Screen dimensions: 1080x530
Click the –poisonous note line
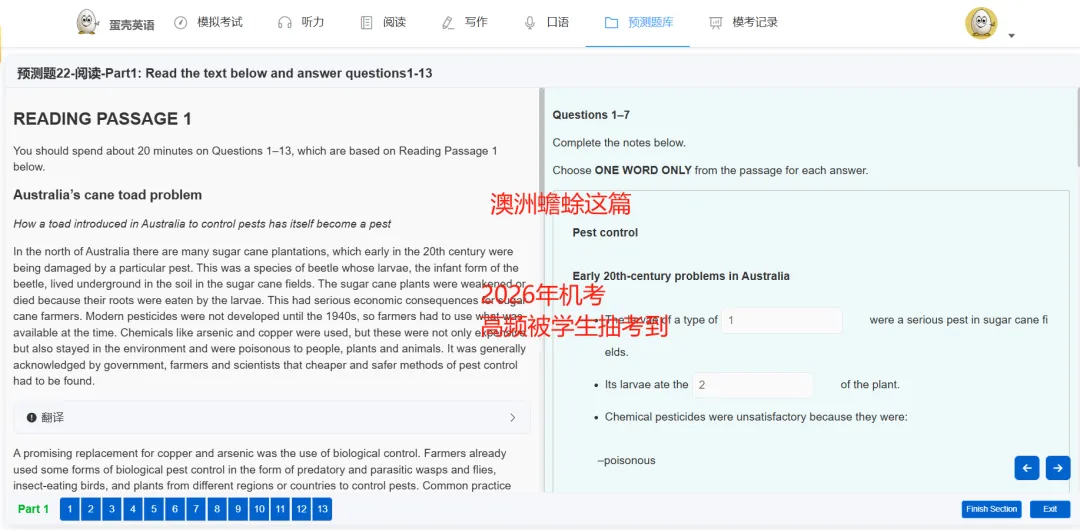point(626,460)
